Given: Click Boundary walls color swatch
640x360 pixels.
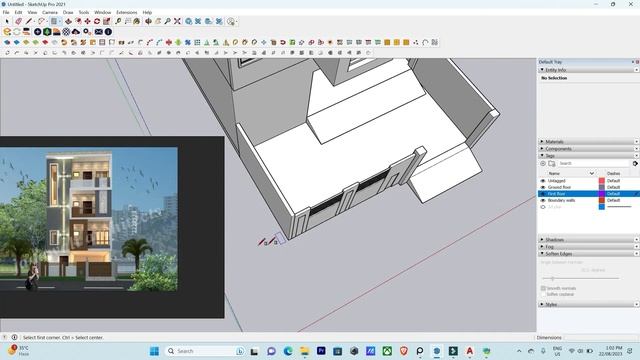Looking at the screenshot, I should tap(602, 200).
